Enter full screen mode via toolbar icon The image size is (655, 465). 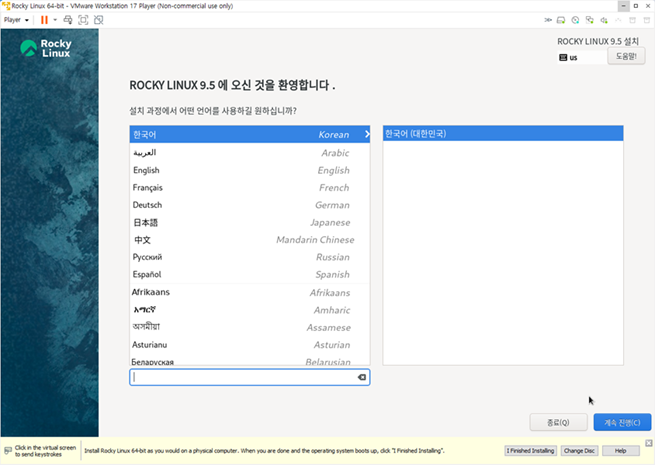tap(83, 20)
